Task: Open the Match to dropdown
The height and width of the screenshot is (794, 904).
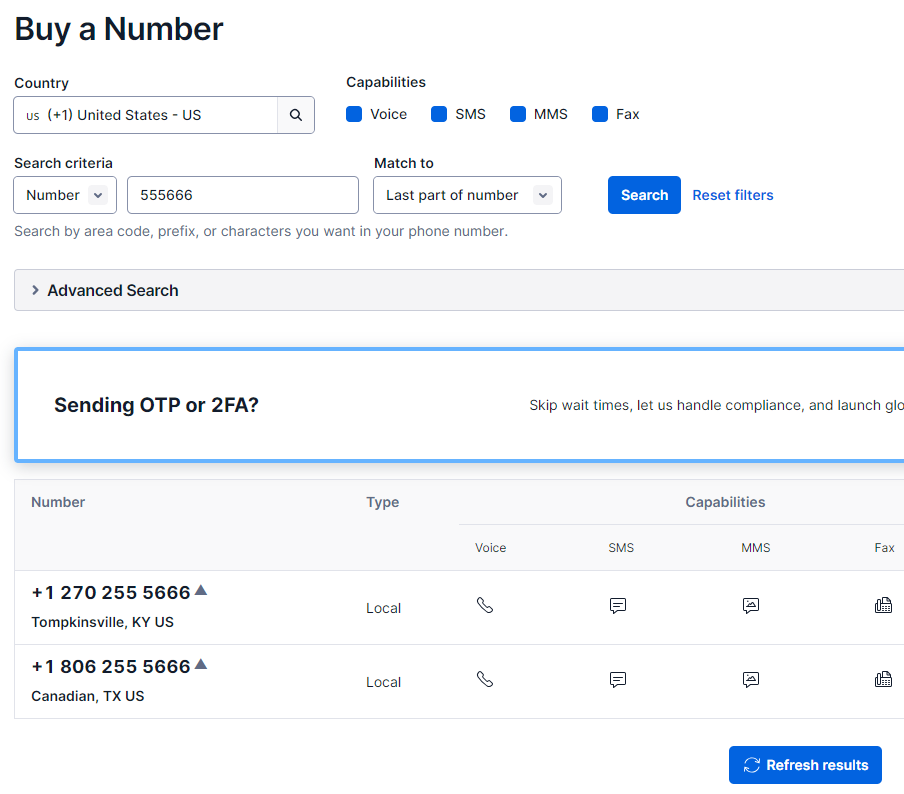Action: 468,195
